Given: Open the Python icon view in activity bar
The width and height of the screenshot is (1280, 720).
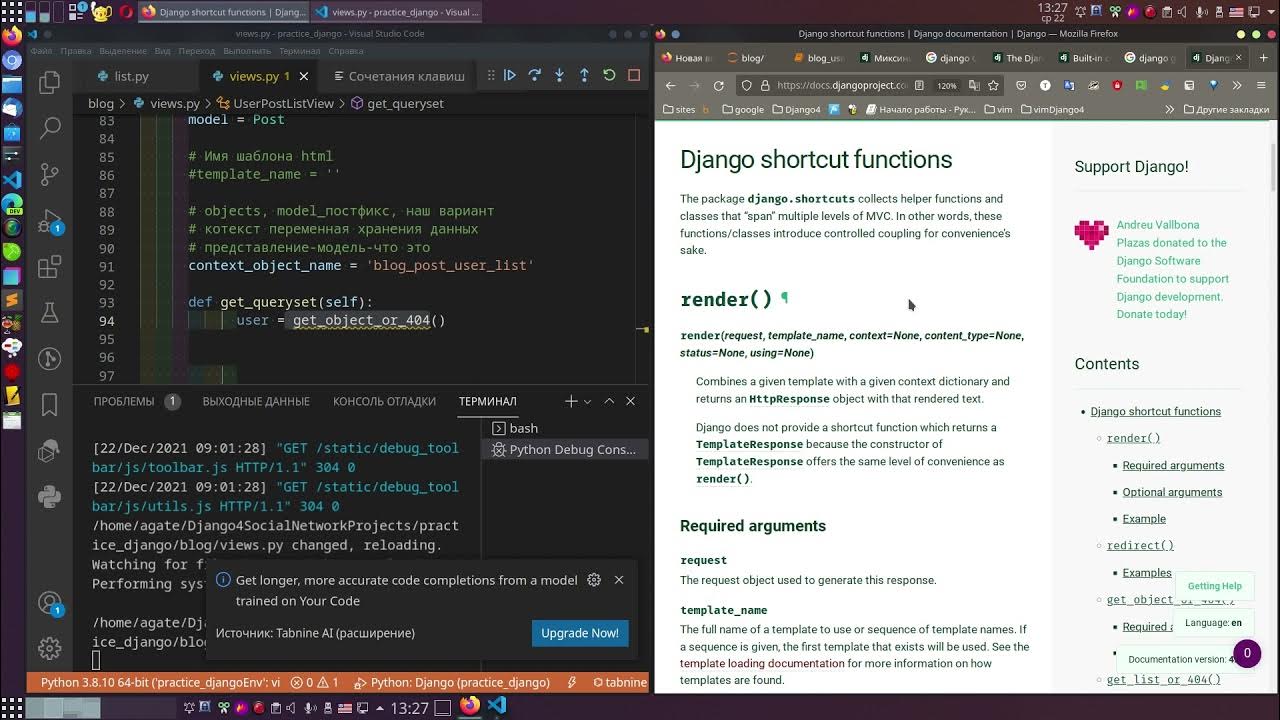Looking at the screenshot, I should pyautogui.click(x=49, y=497).
